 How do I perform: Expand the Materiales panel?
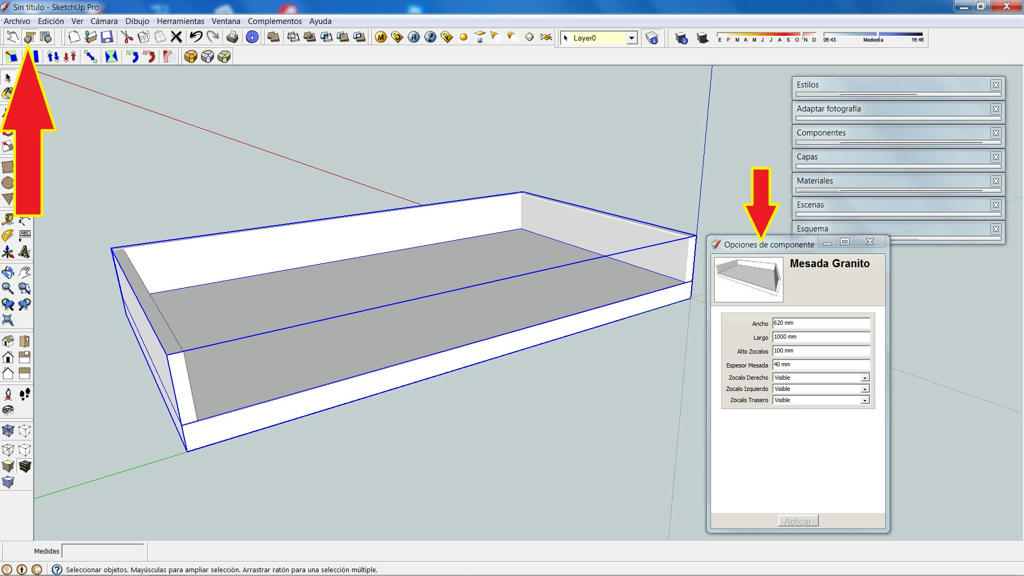click(891, 181)
